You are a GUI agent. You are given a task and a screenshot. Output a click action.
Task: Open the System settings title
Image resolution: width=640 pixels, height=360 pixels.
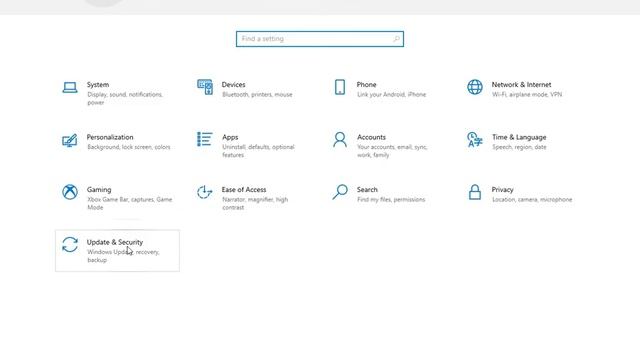[98, 84]
